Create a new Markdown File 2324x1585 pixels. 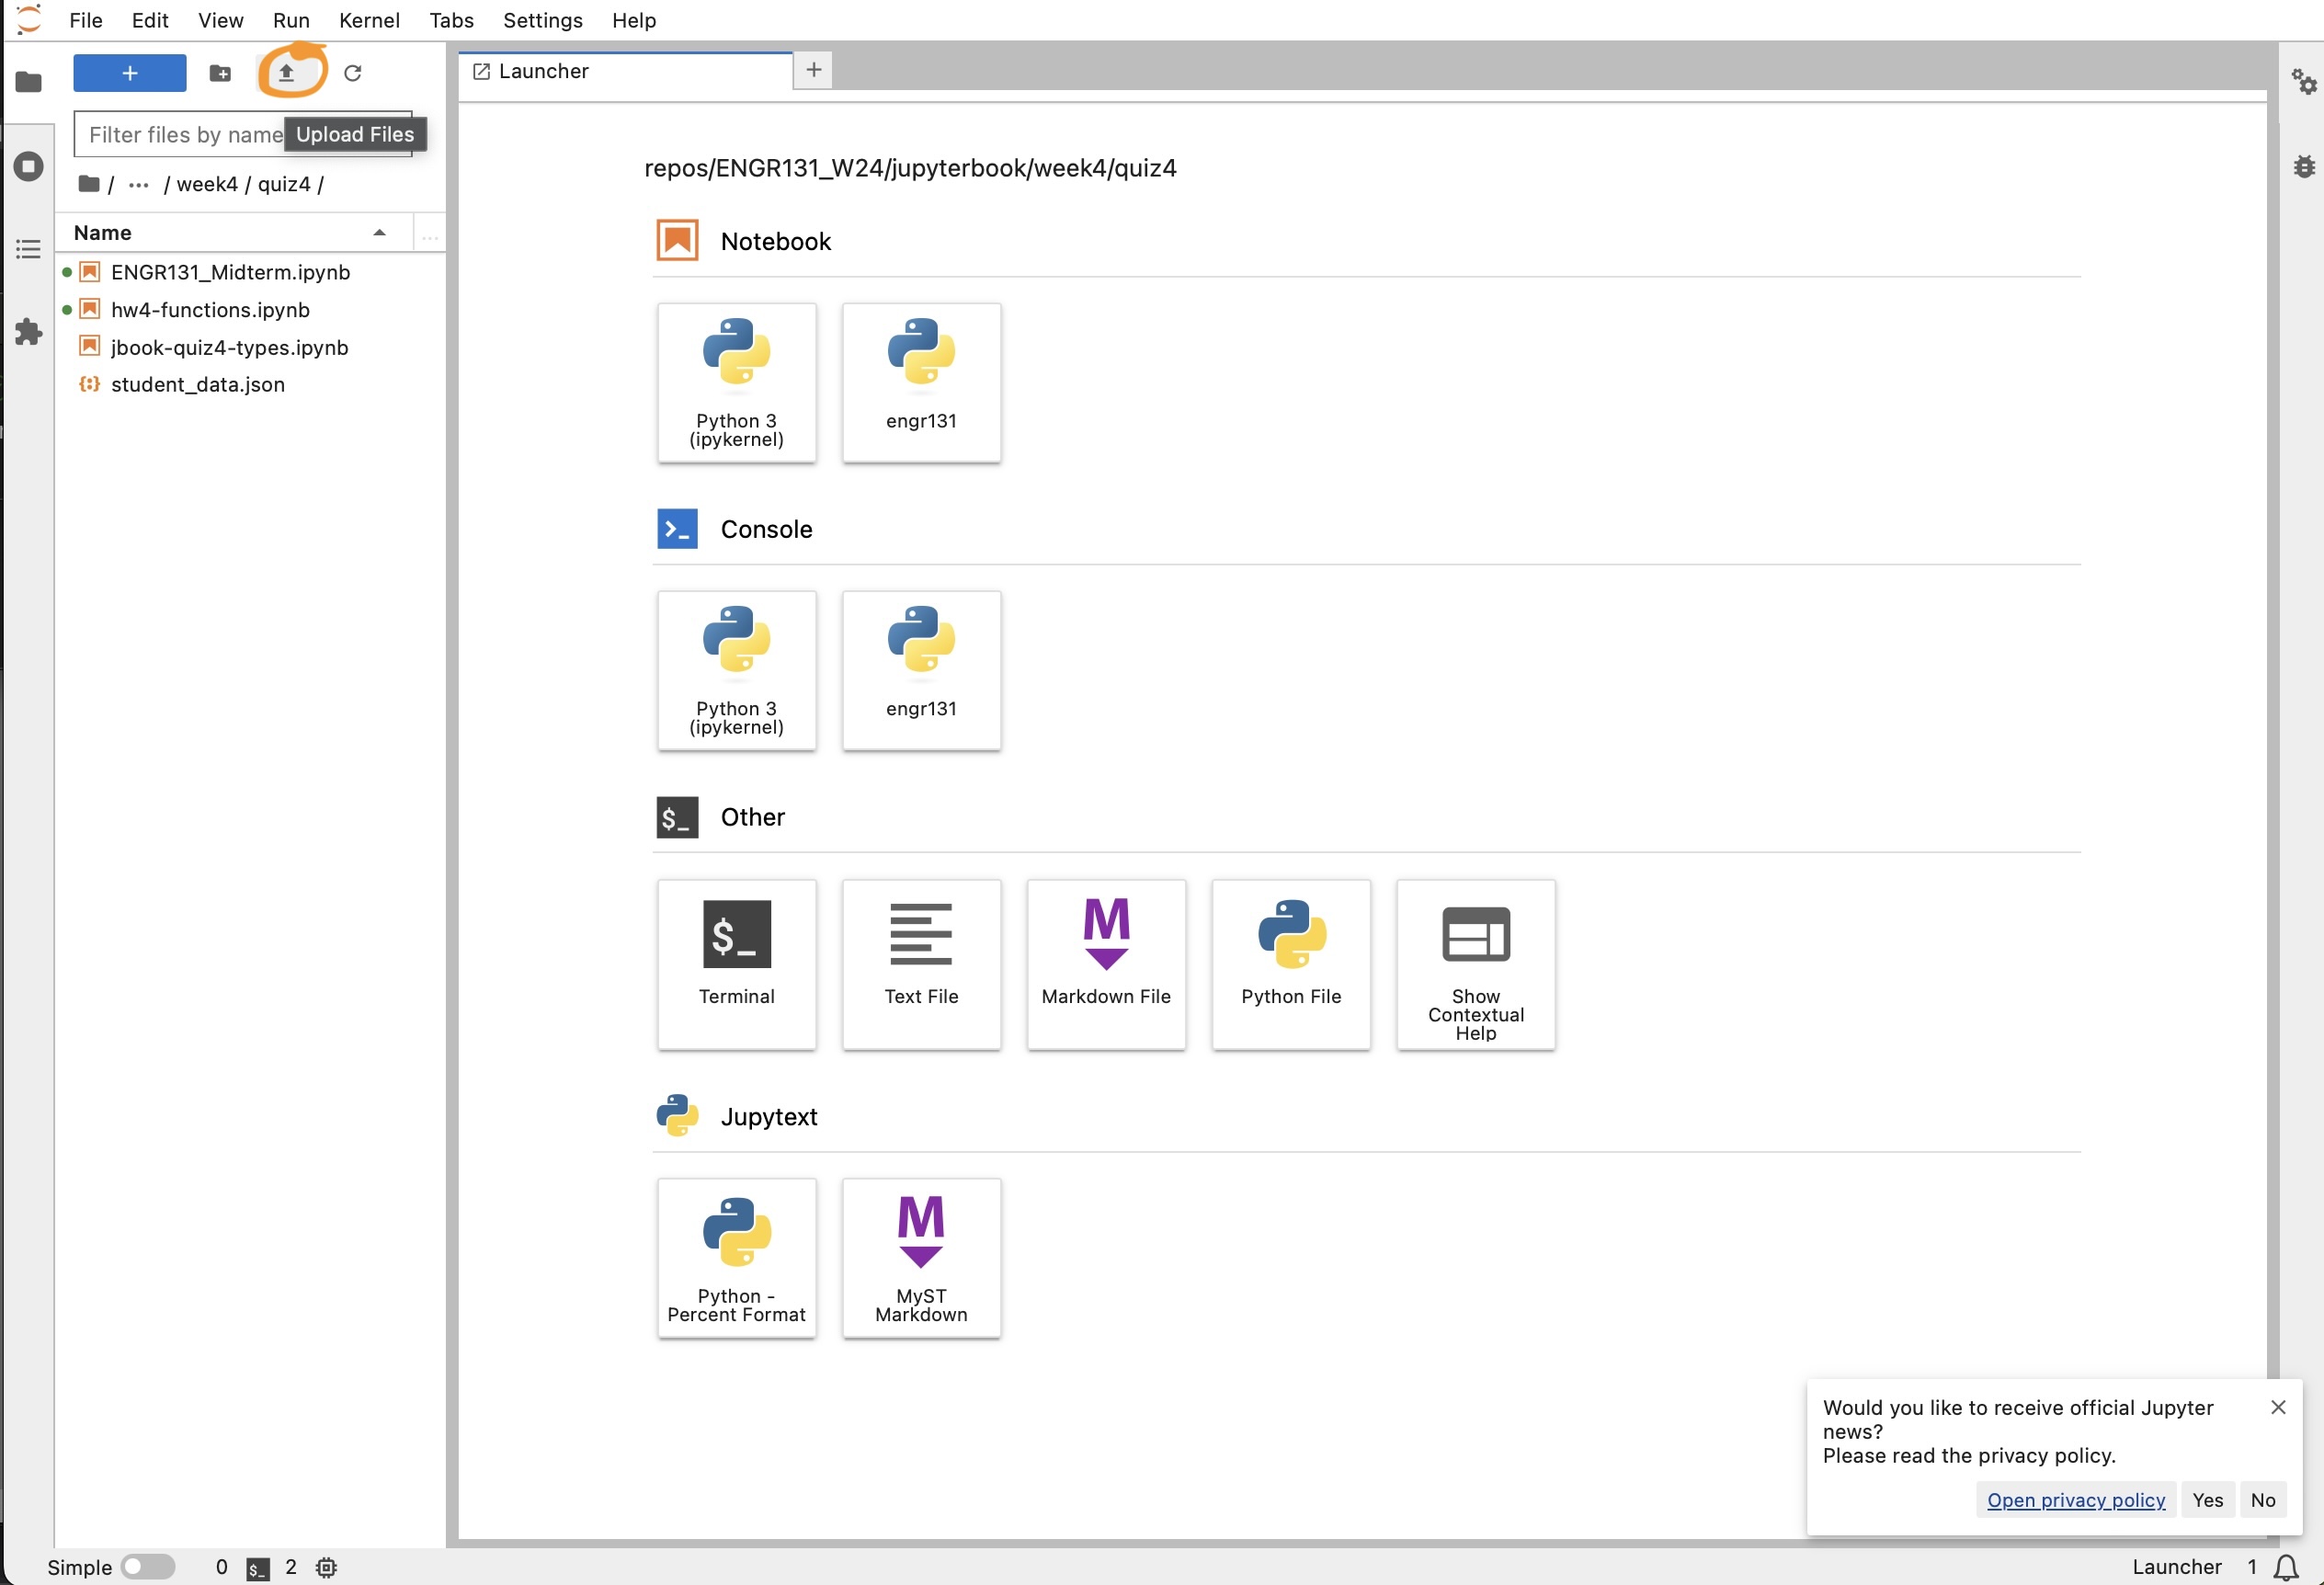click(x=1106, y=965)
